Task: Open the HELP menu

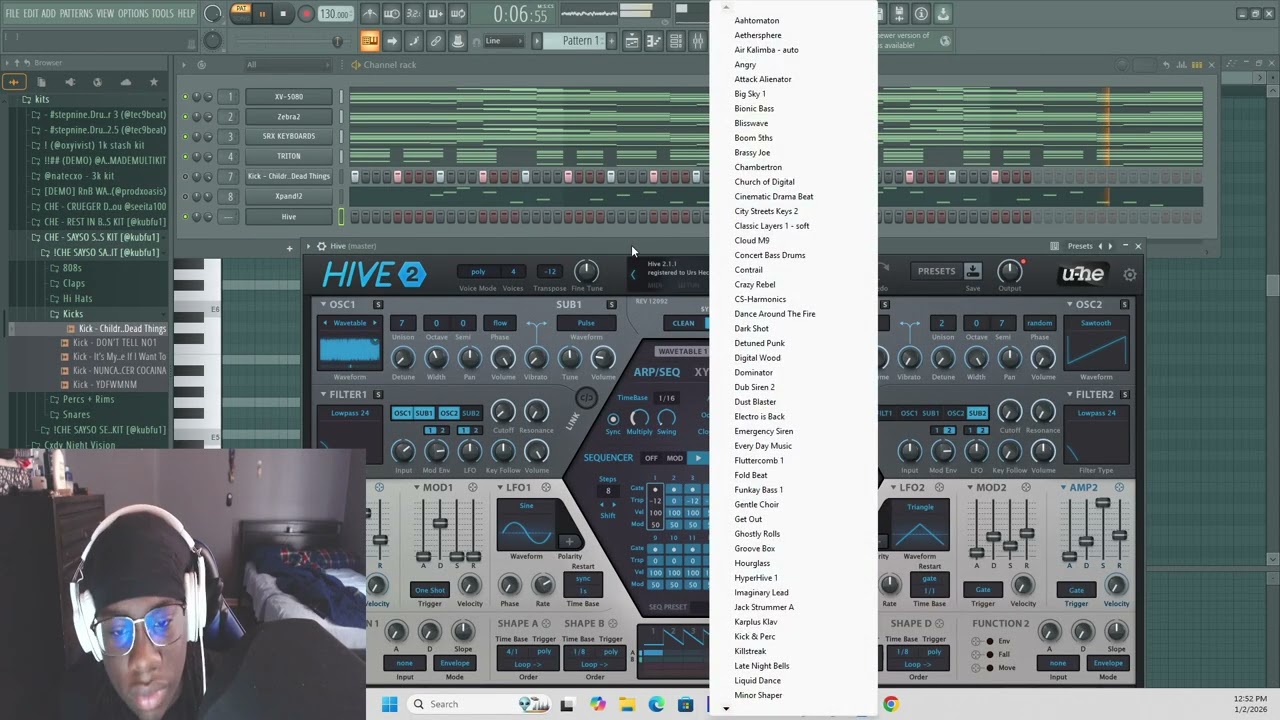Action: point(186,13)
